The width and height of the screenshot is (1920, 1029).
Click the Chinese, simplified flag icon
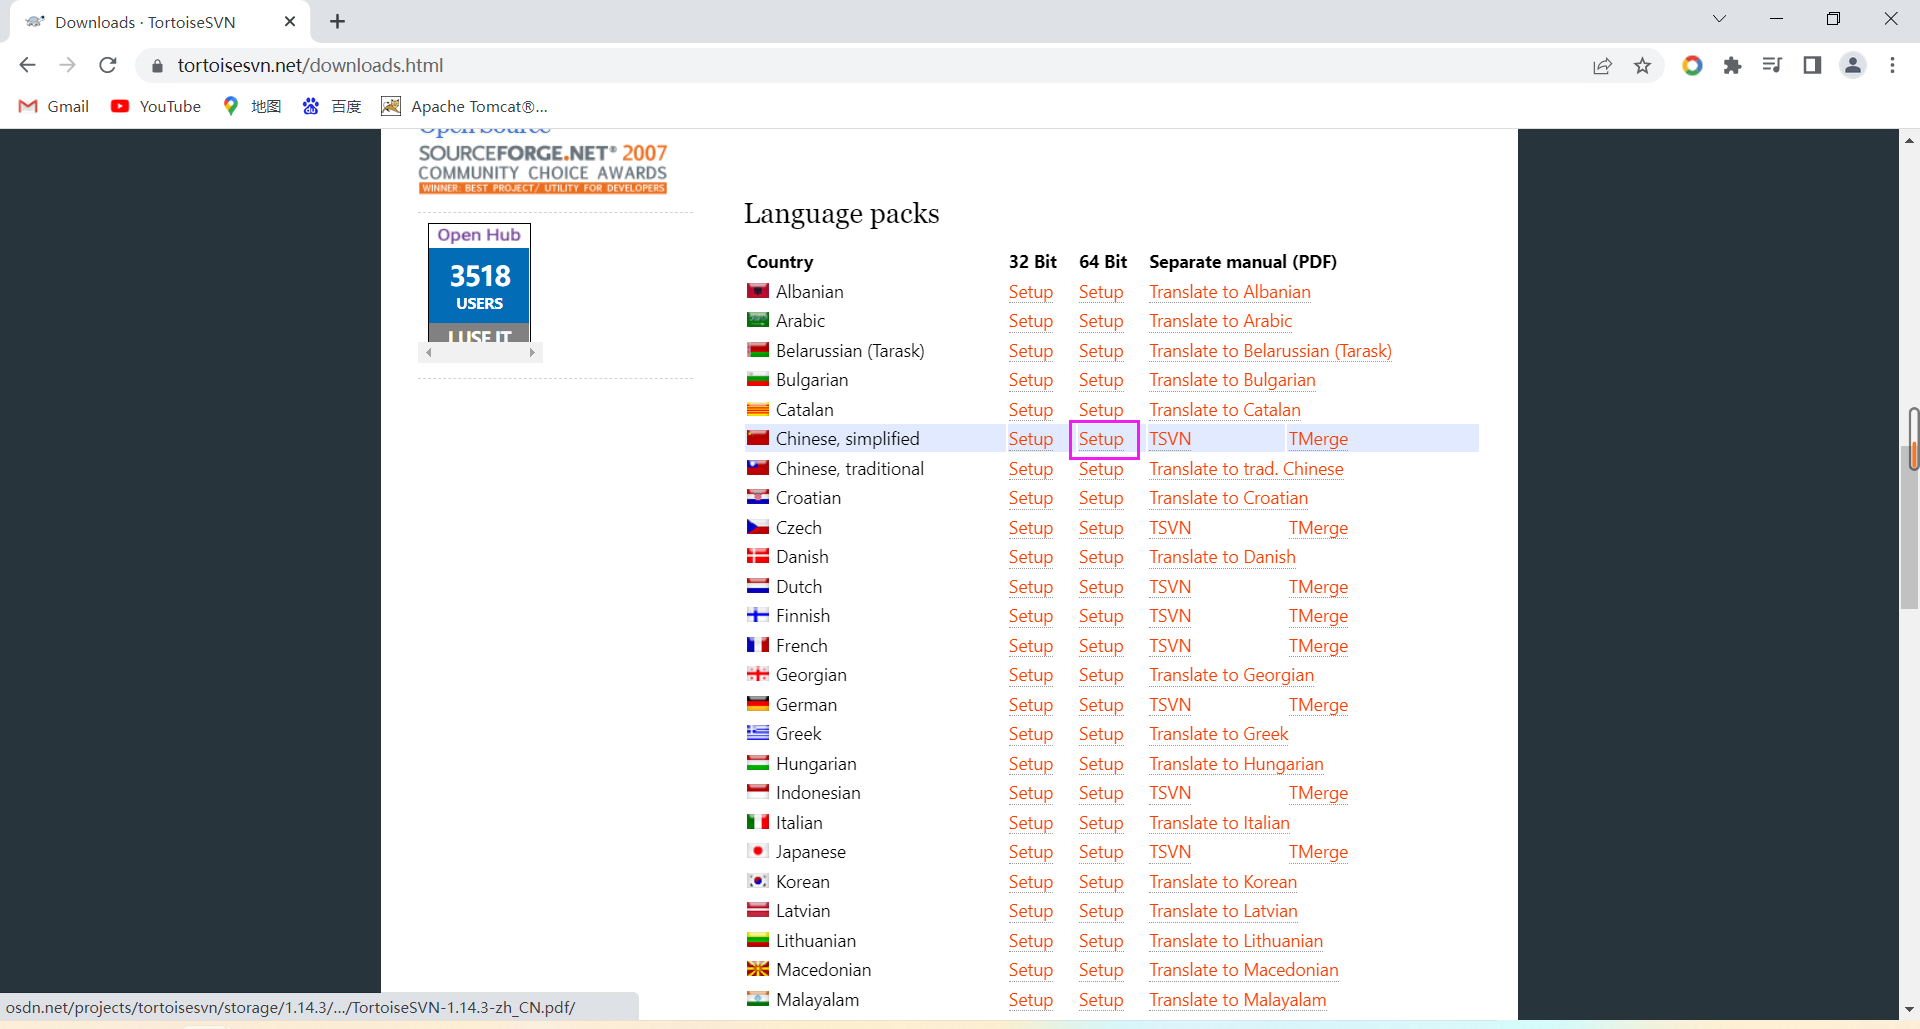click(x=758, y=438)
